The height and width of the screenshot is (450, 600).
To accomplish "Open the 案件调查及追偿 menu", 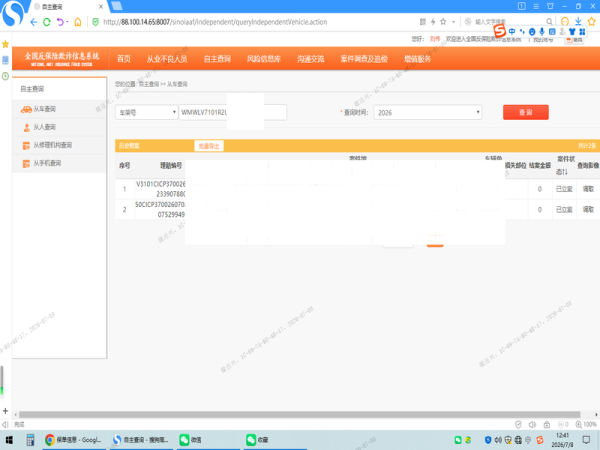I will pyautogui.click(x=364, y=59).
